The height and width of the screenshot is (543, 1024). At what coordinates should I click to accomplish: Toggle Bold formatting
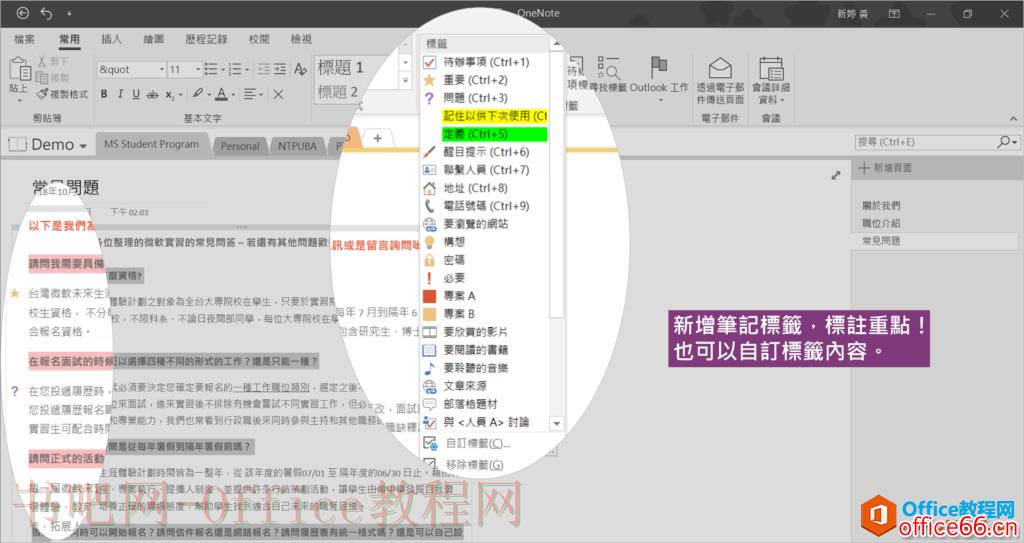[104, 94]
